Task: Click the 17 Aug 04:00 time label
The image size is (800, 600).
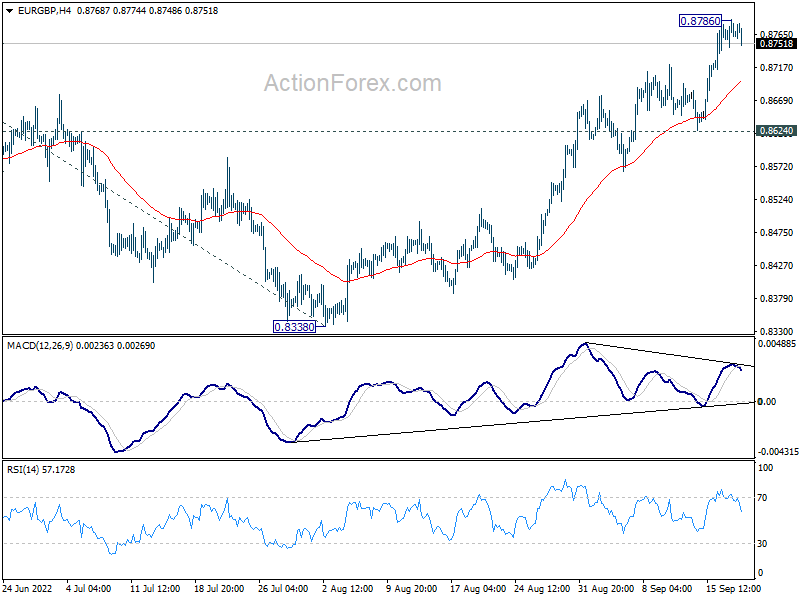Action: coord(478,589)
